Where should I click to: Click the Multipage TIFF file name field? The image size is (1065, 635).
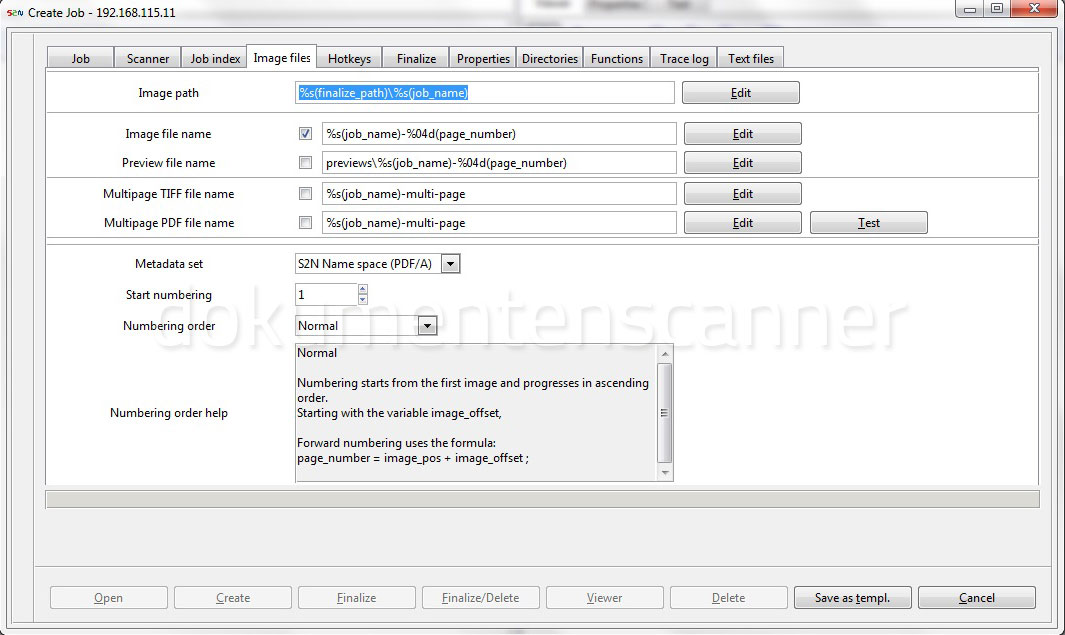coord(499,194)
